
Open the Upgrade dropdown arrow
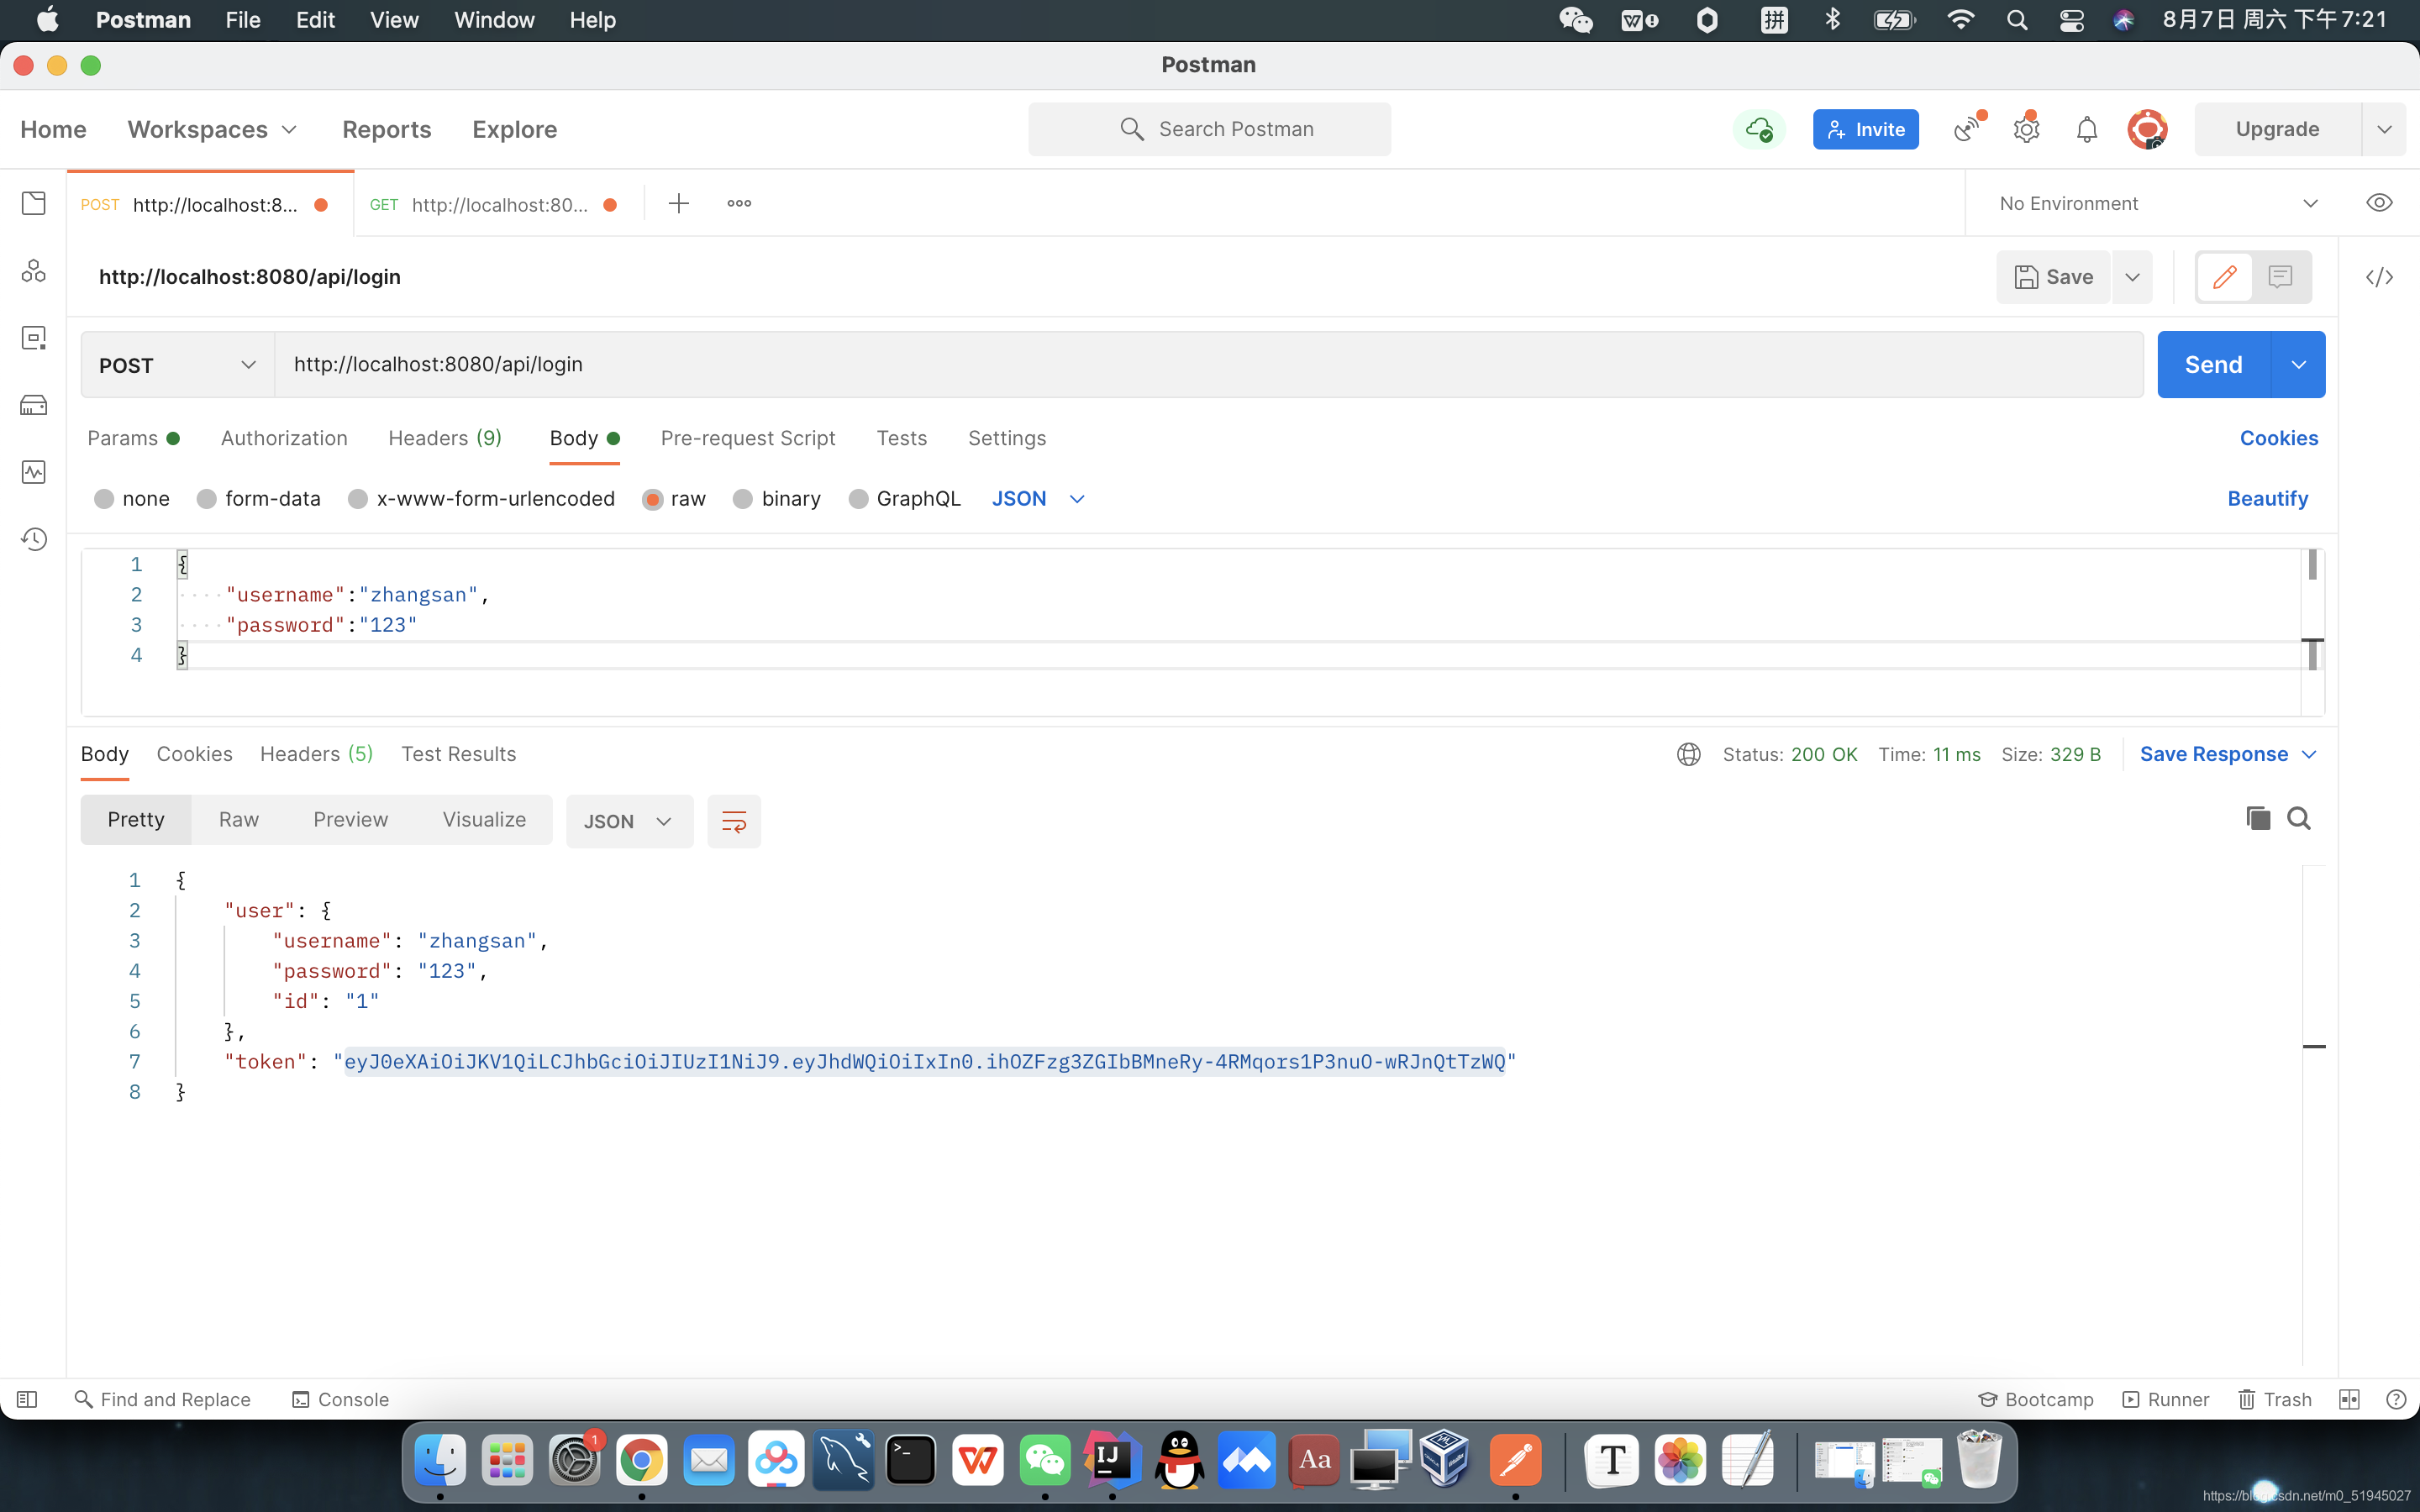[x=2384, y=129]
